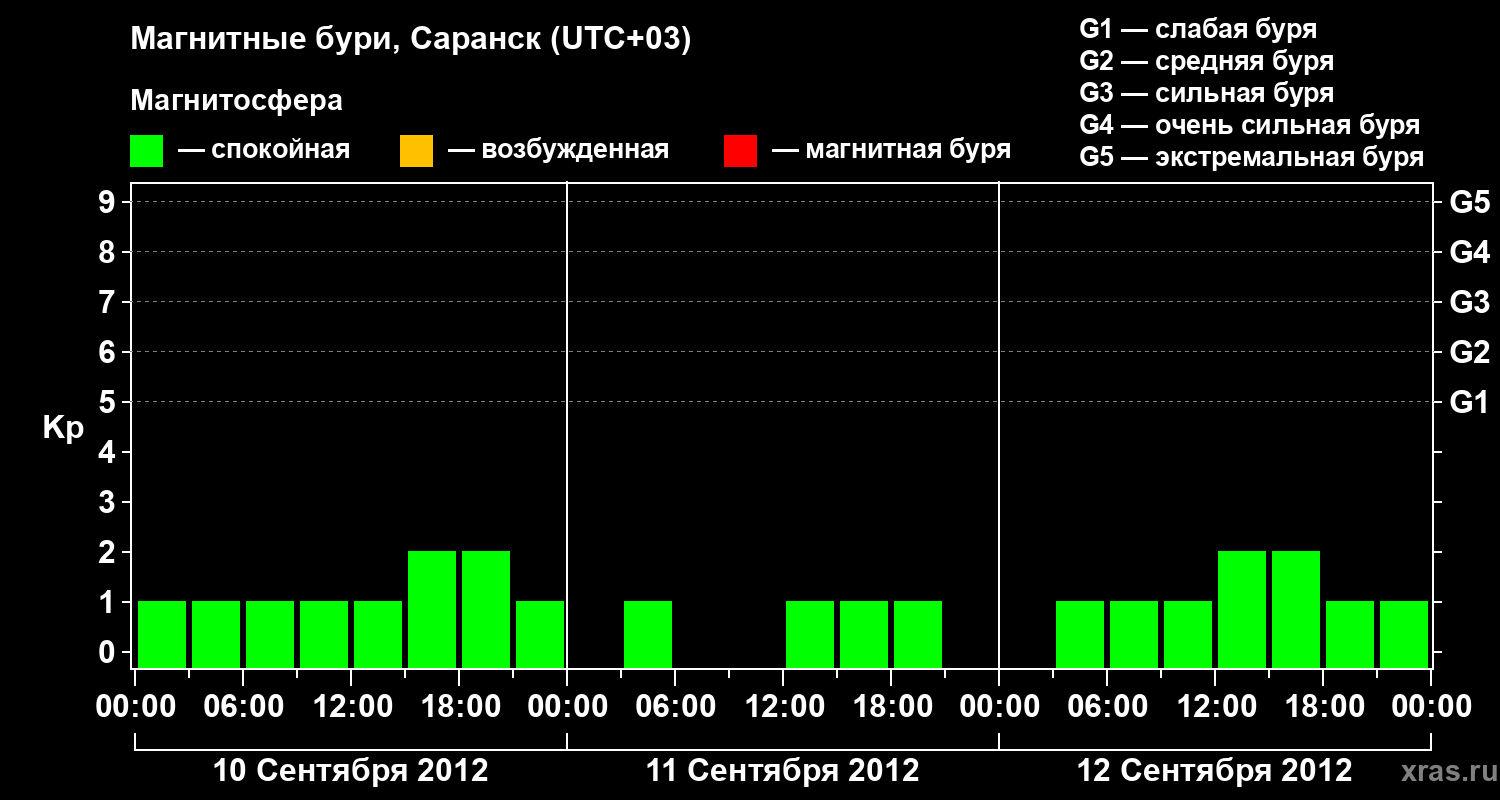The width and height of the screenshot is (1500, 800).
Task: Click the 'G2 — средняя буря' legend line
Action: (x=1207, y=61)
